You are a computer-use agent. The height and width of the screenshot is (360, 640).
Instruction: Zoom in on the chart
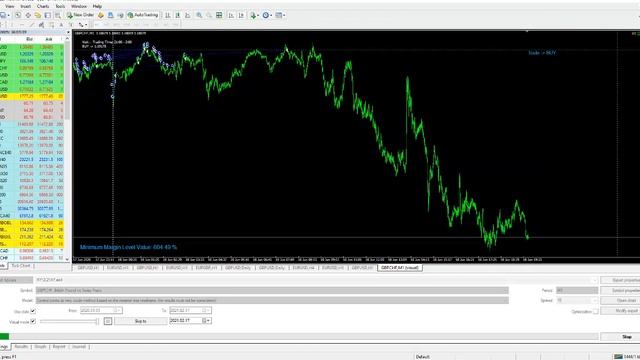point(199,15)
